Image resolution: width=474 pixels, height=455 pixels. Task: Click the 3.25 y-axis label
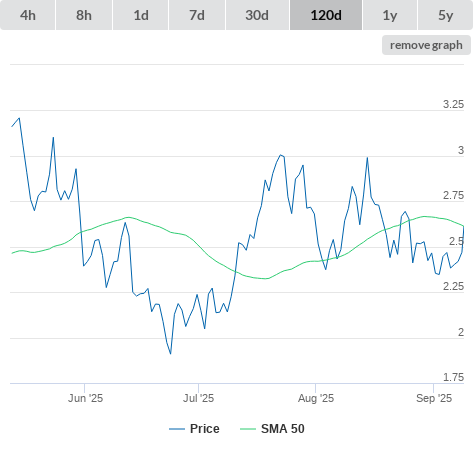coord(453,104)
